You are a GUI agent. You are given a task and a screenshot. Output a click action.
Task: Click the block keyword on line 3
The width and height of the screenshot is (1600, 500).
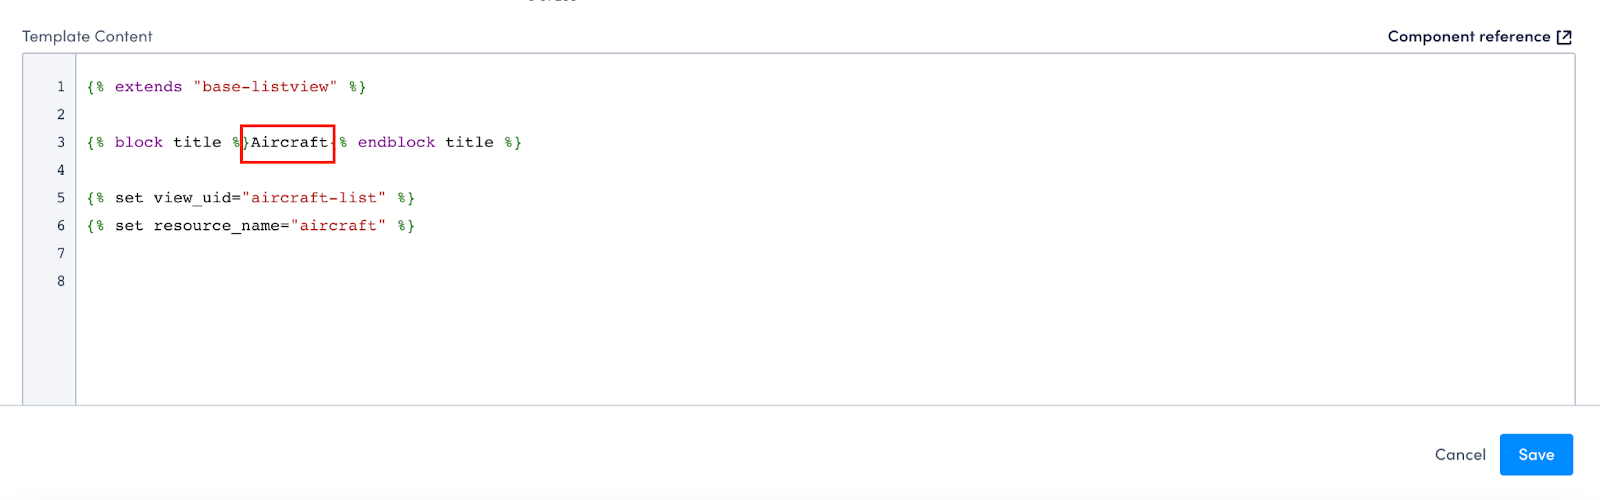point(138,142)
